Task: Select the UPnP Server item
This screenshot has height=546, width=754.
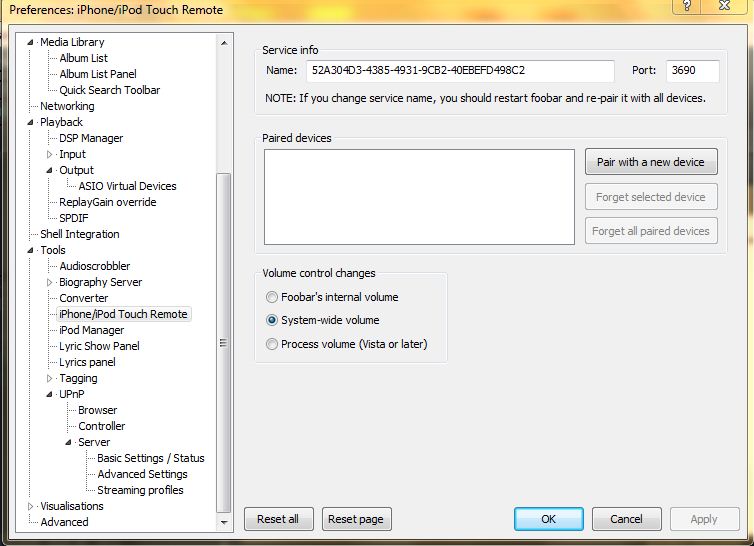Action: click(94, 443)
